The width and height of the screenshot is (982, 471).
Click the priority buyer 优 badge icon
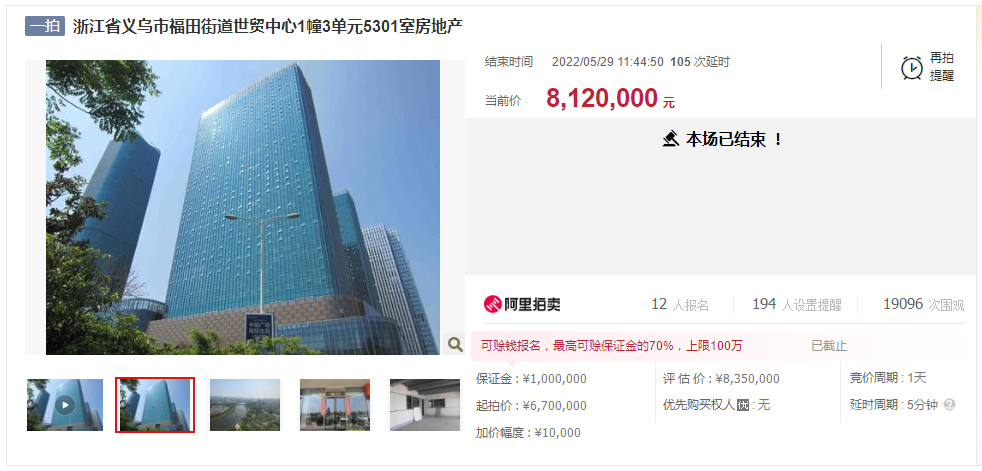tap(743, 405)
